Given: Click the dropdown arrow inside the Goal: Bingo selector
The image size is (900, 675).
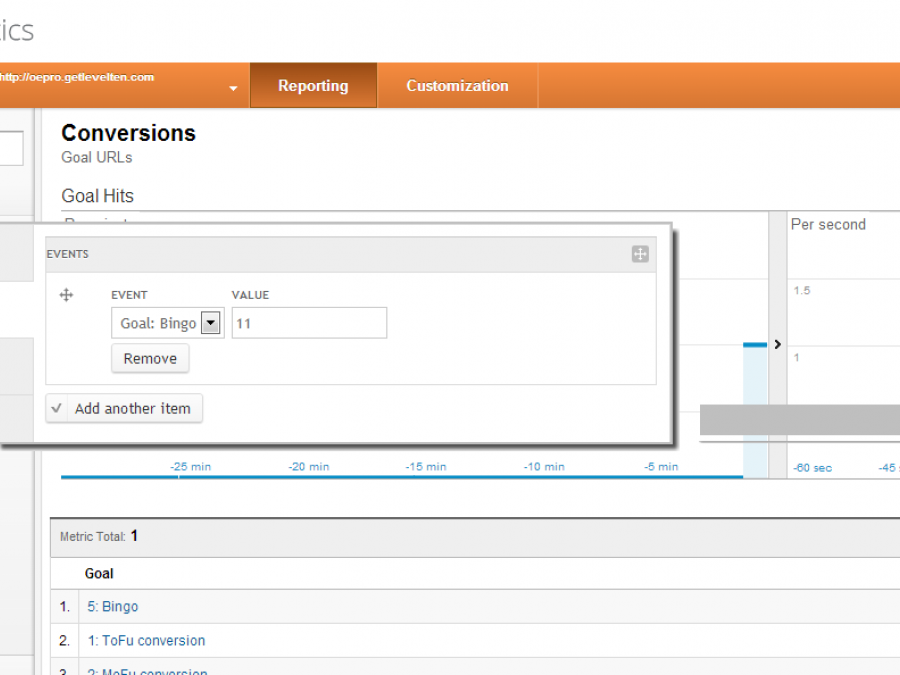Looking at the screenshot, I should [210, 322].
